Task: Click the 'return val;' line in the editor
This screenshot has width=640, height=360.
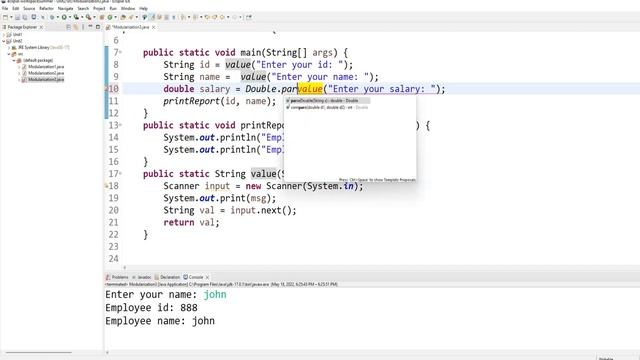Action: (x=191, y=222)
